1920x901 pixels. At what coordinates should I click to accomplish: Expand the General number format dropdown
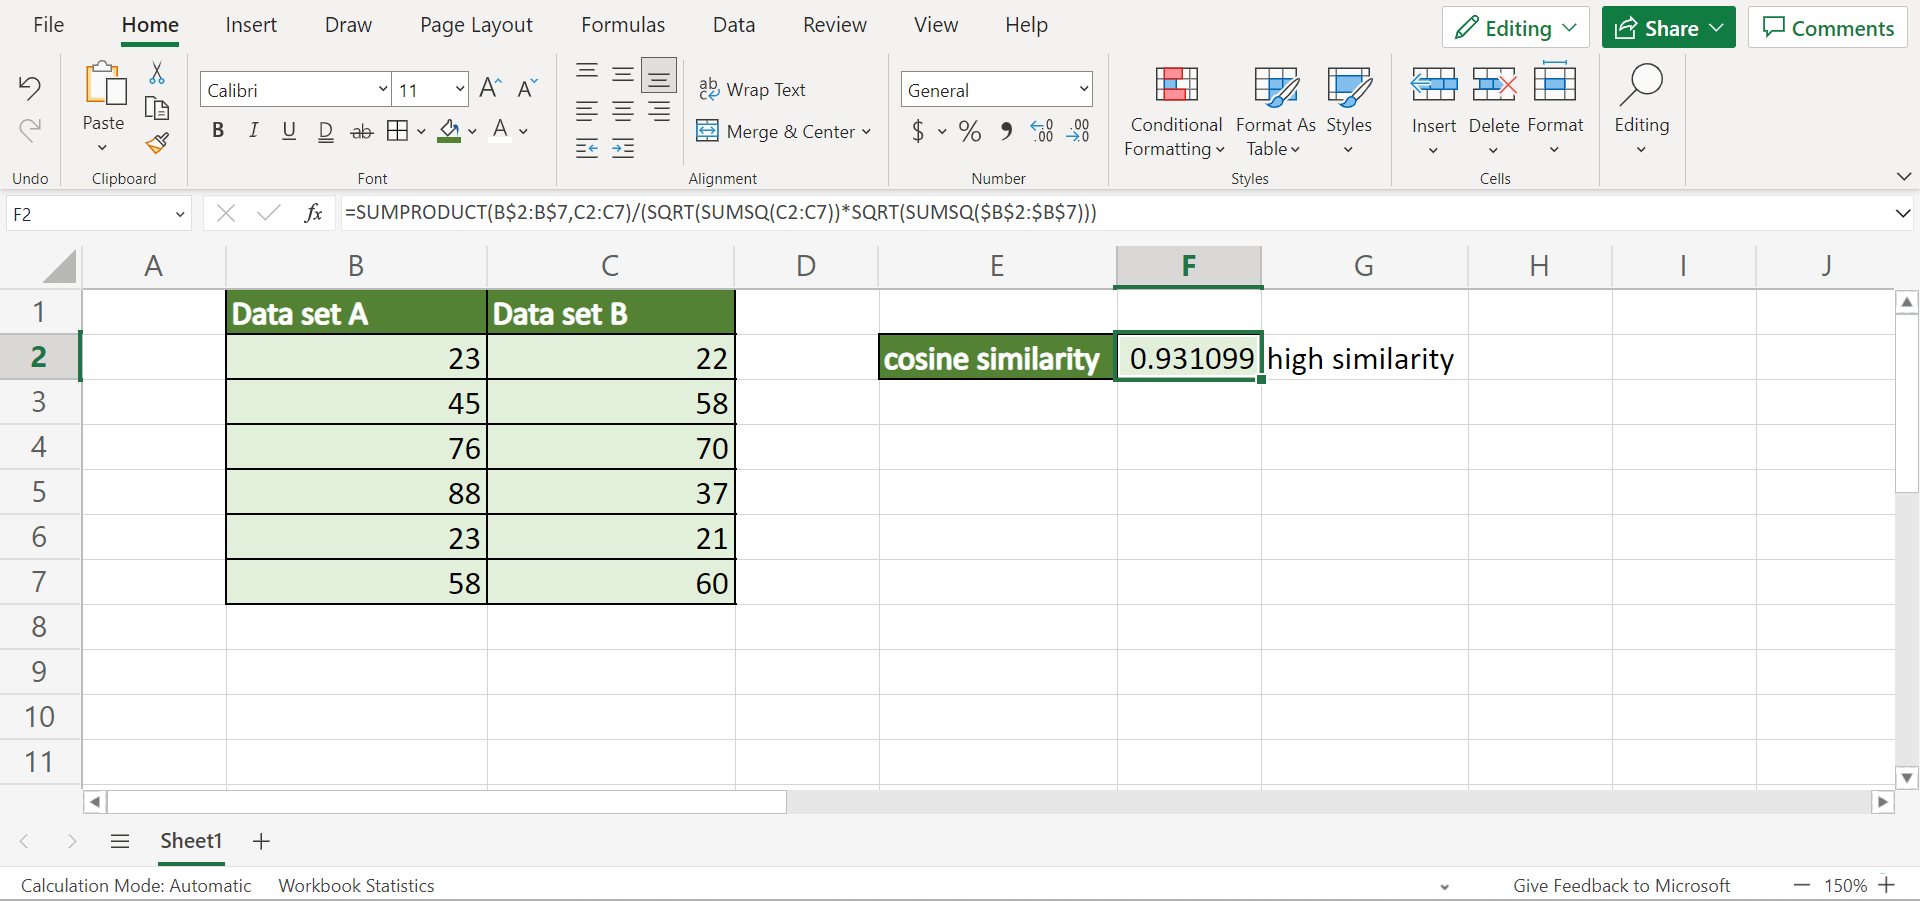click(1083, 89)
